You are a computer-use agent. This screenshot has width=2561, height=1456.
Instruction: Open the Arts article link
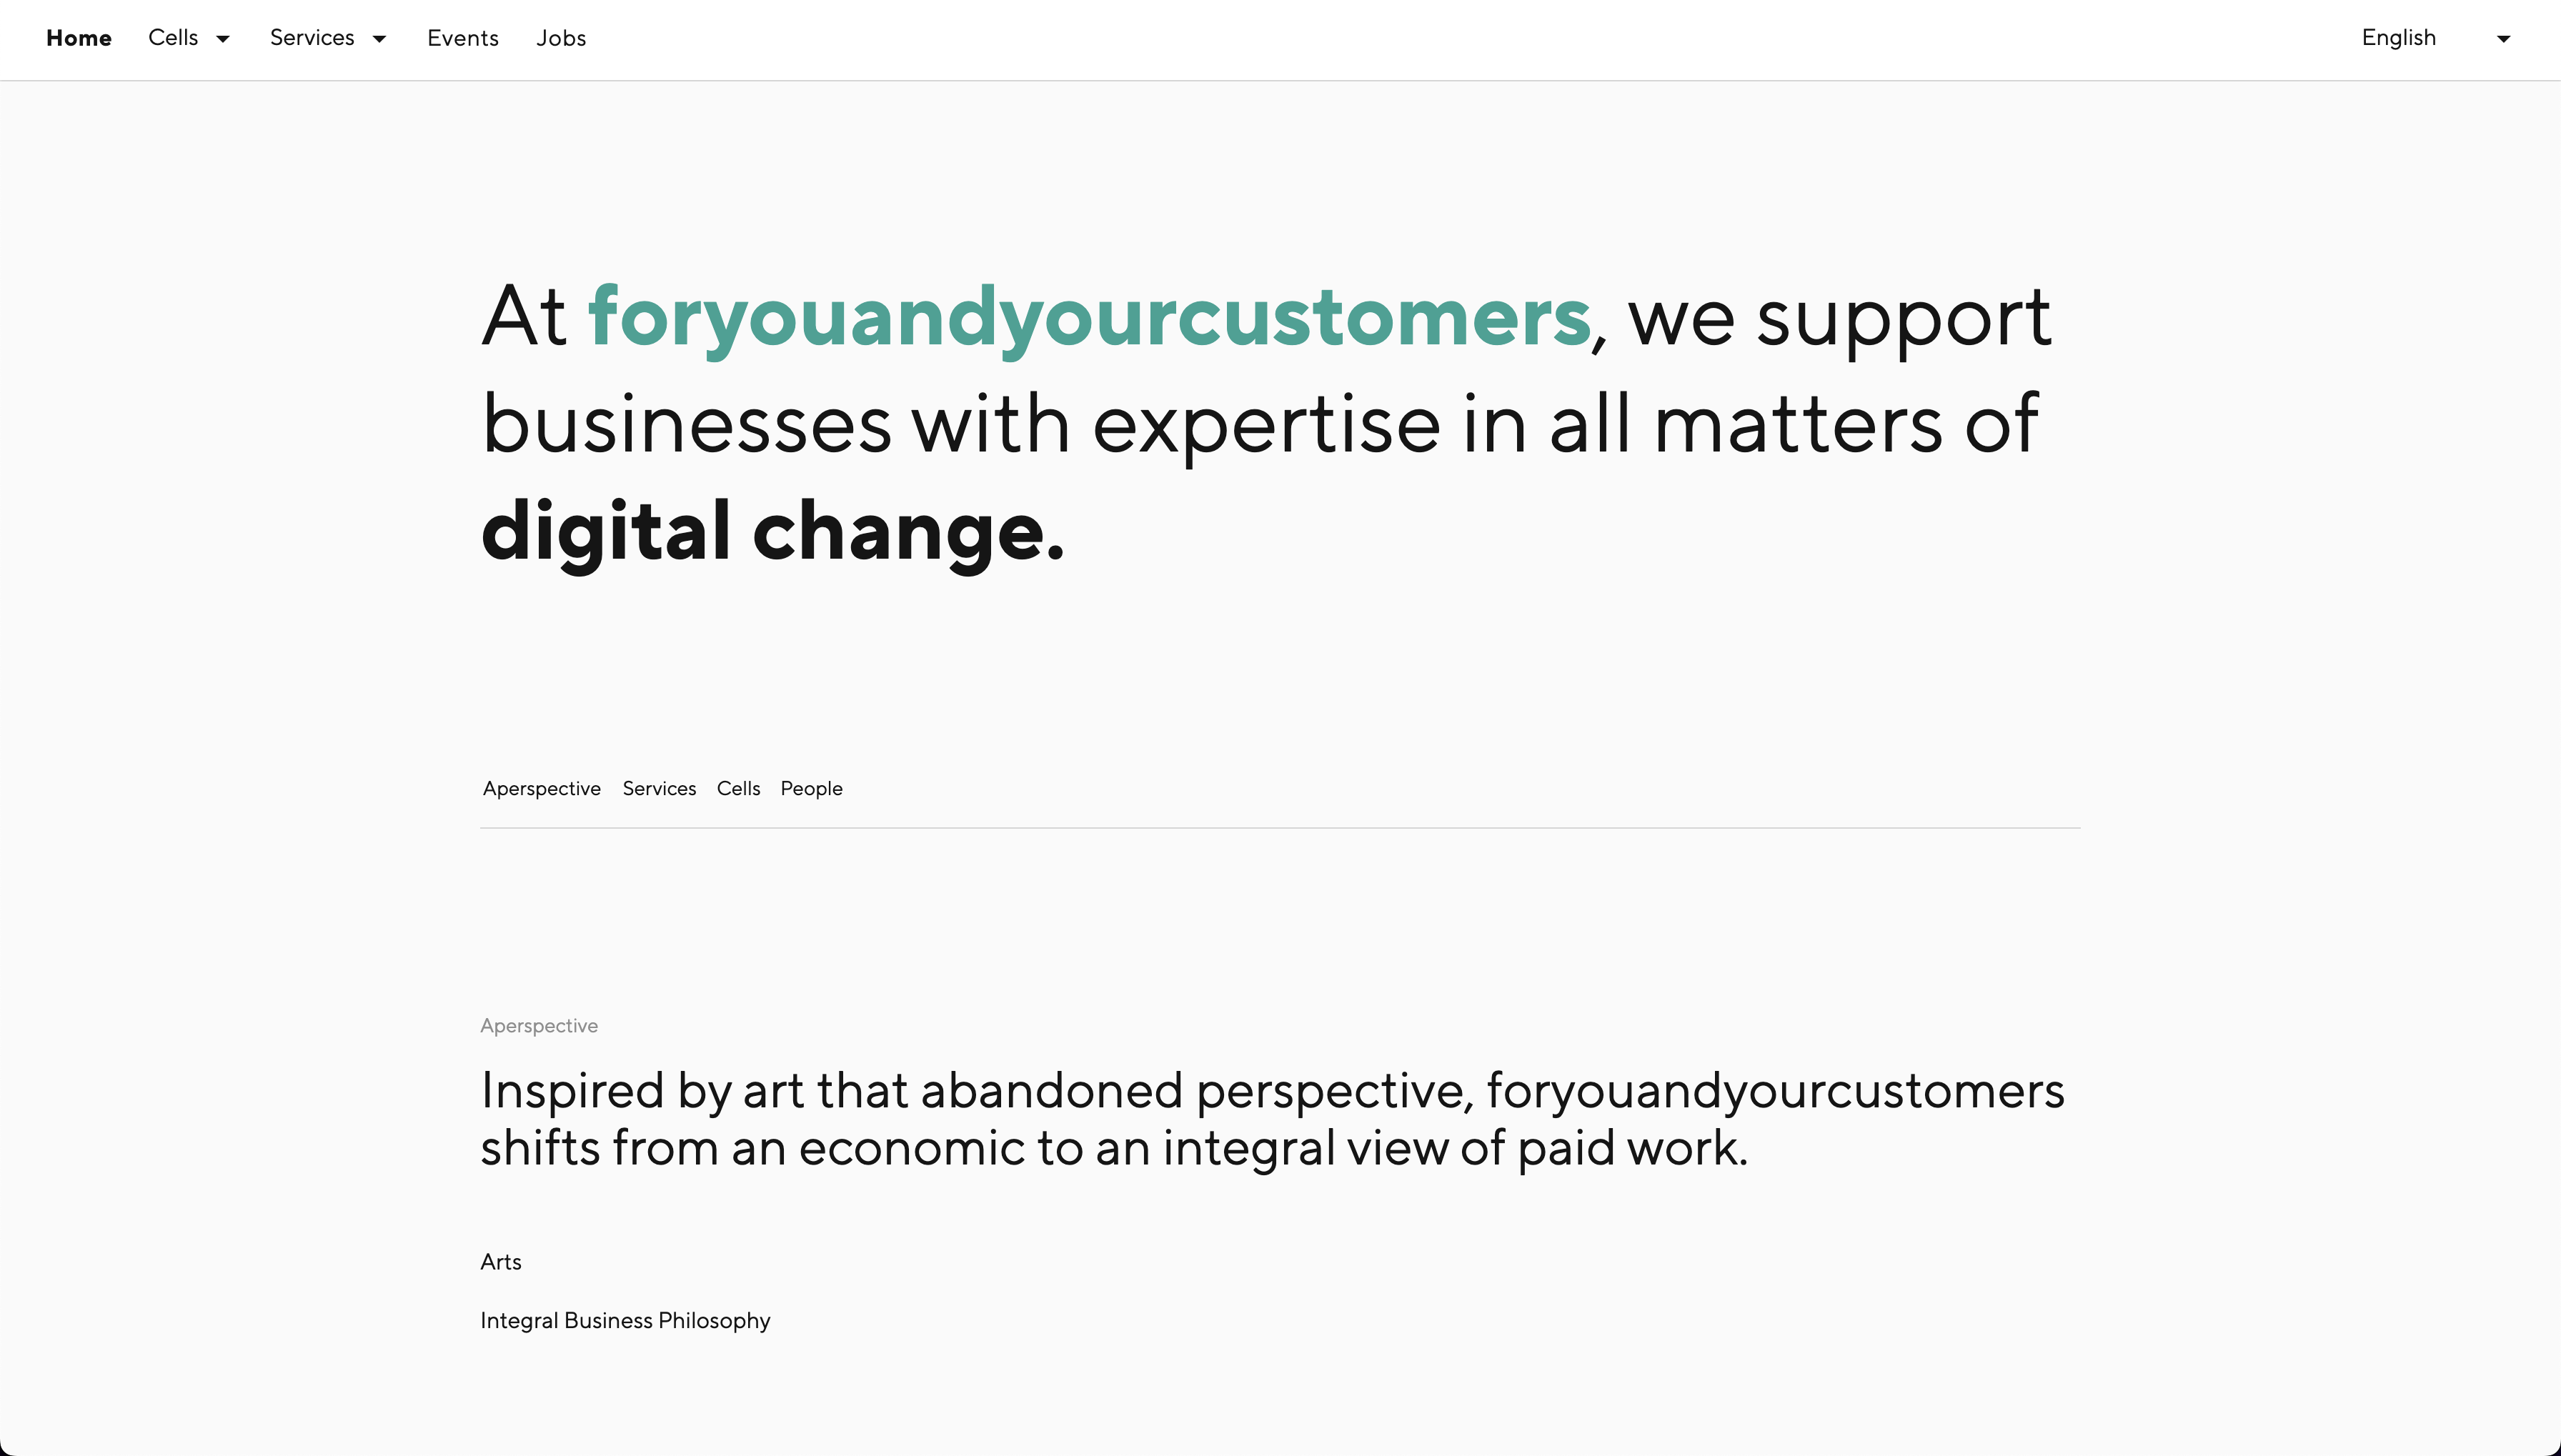500,1261
